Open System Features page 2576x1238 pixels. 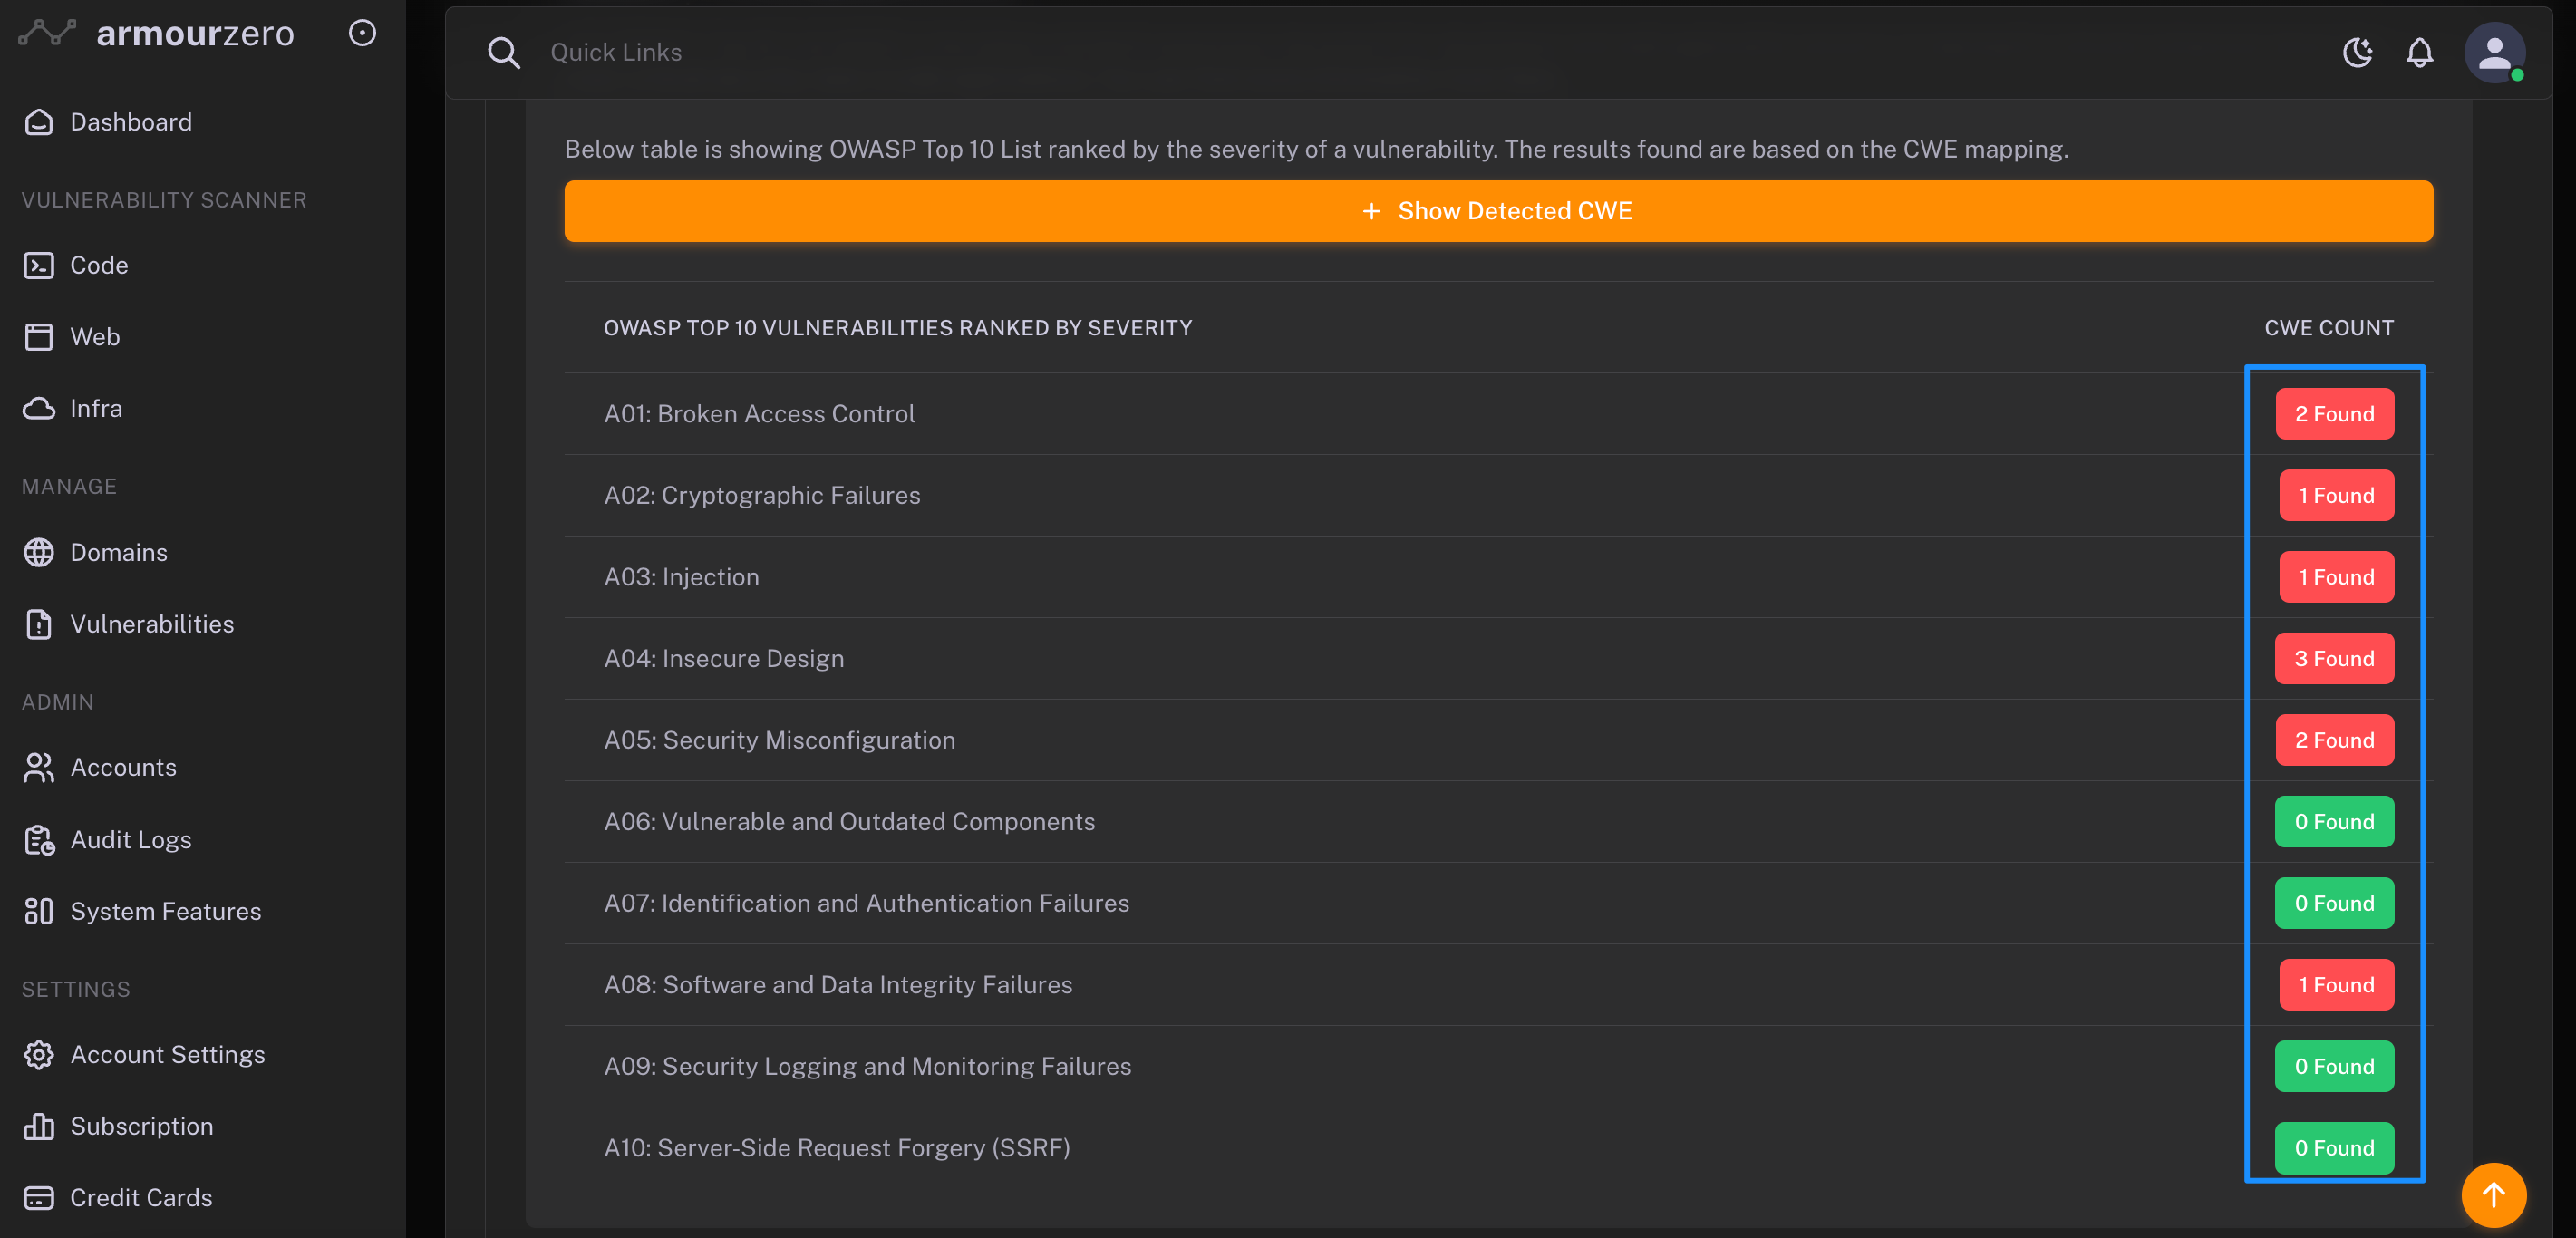pos(165,911)
